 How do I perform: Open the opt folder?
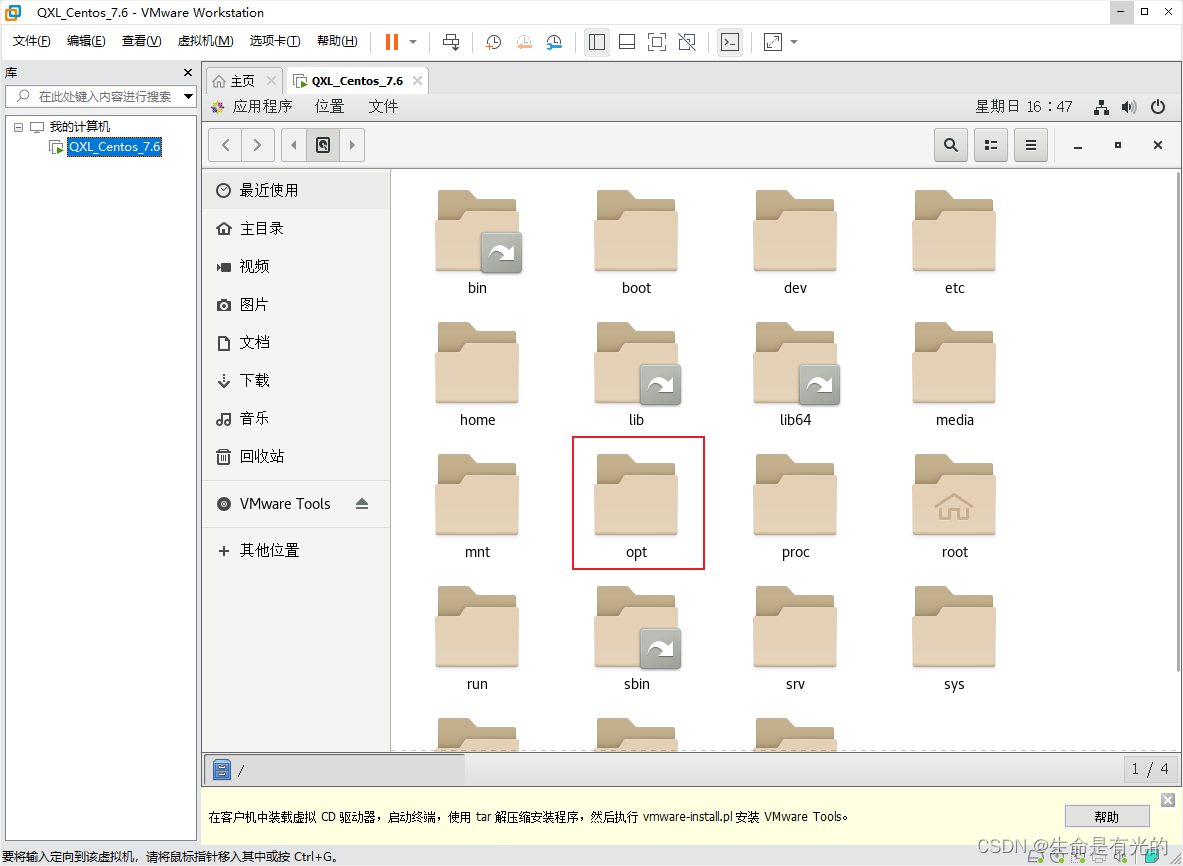pos(637,506)
